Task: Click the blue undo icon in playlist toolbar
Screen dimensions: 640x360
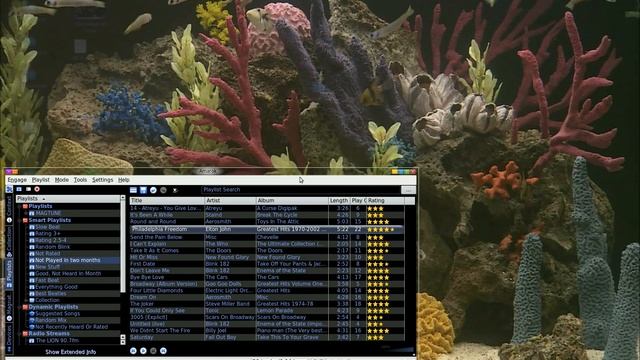Action: click(153, 190)
